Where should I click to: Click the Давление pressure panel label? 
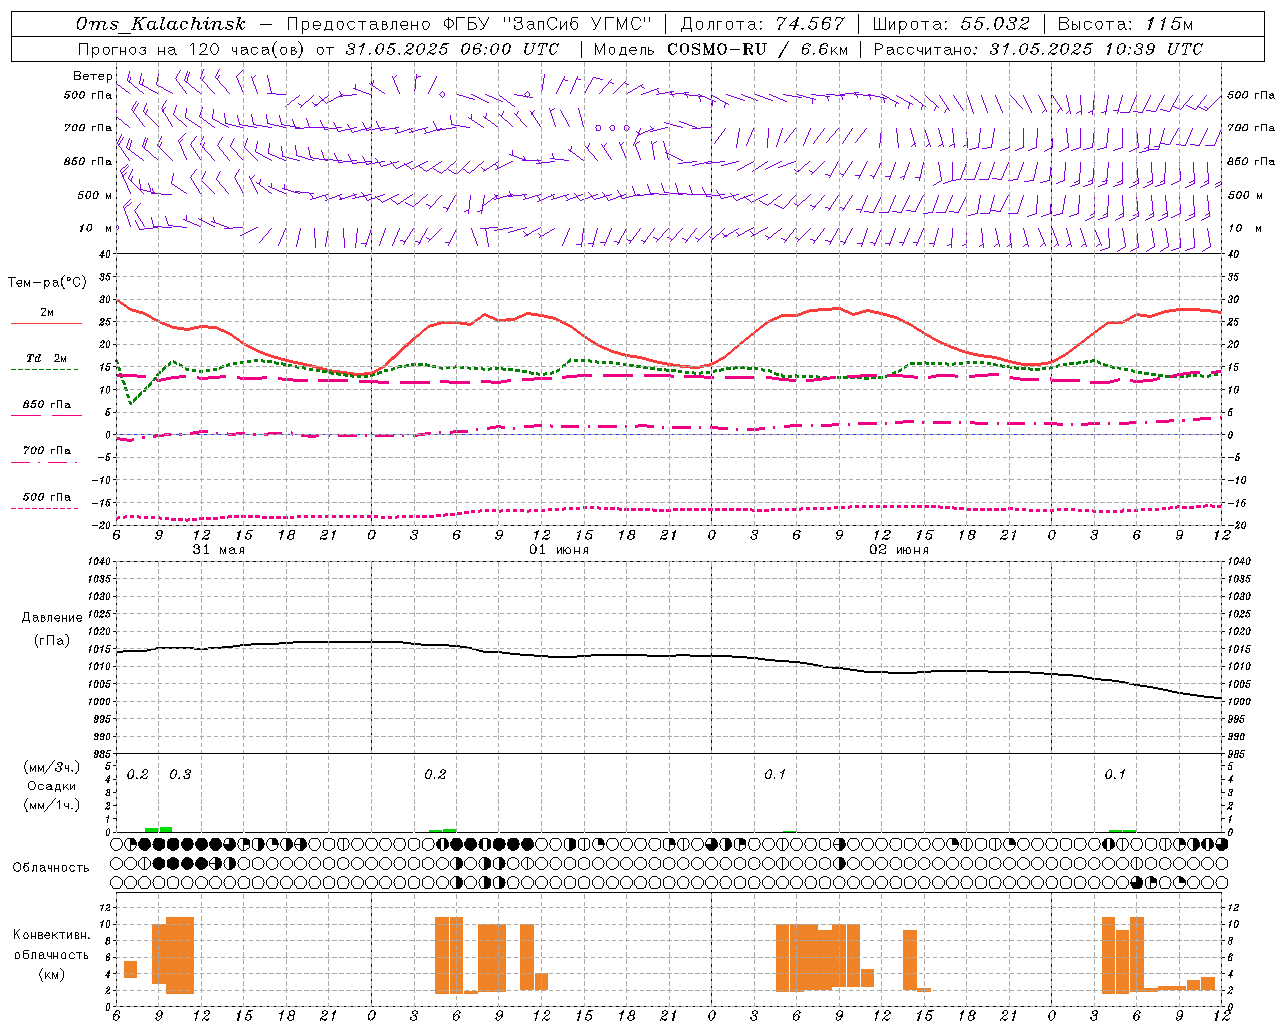click(51, 618)
